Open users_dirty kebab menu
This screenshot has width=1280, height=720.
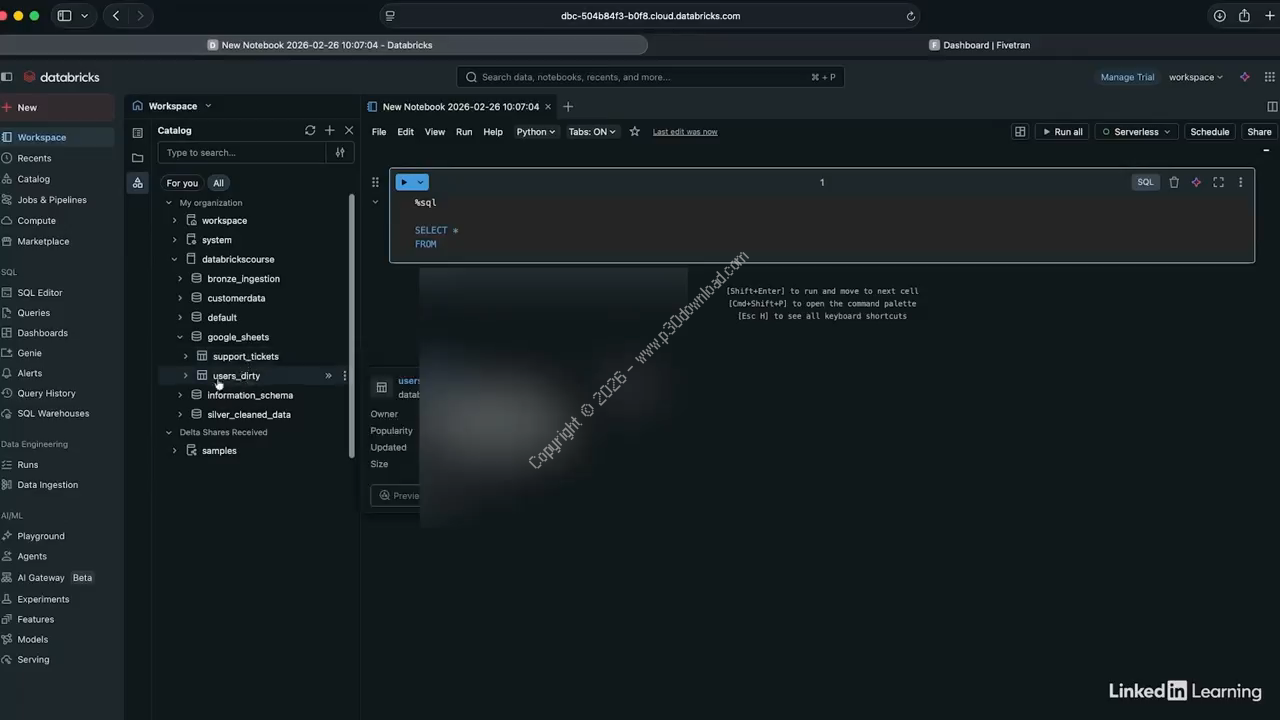pyautogui.click(x=345, y=376)
